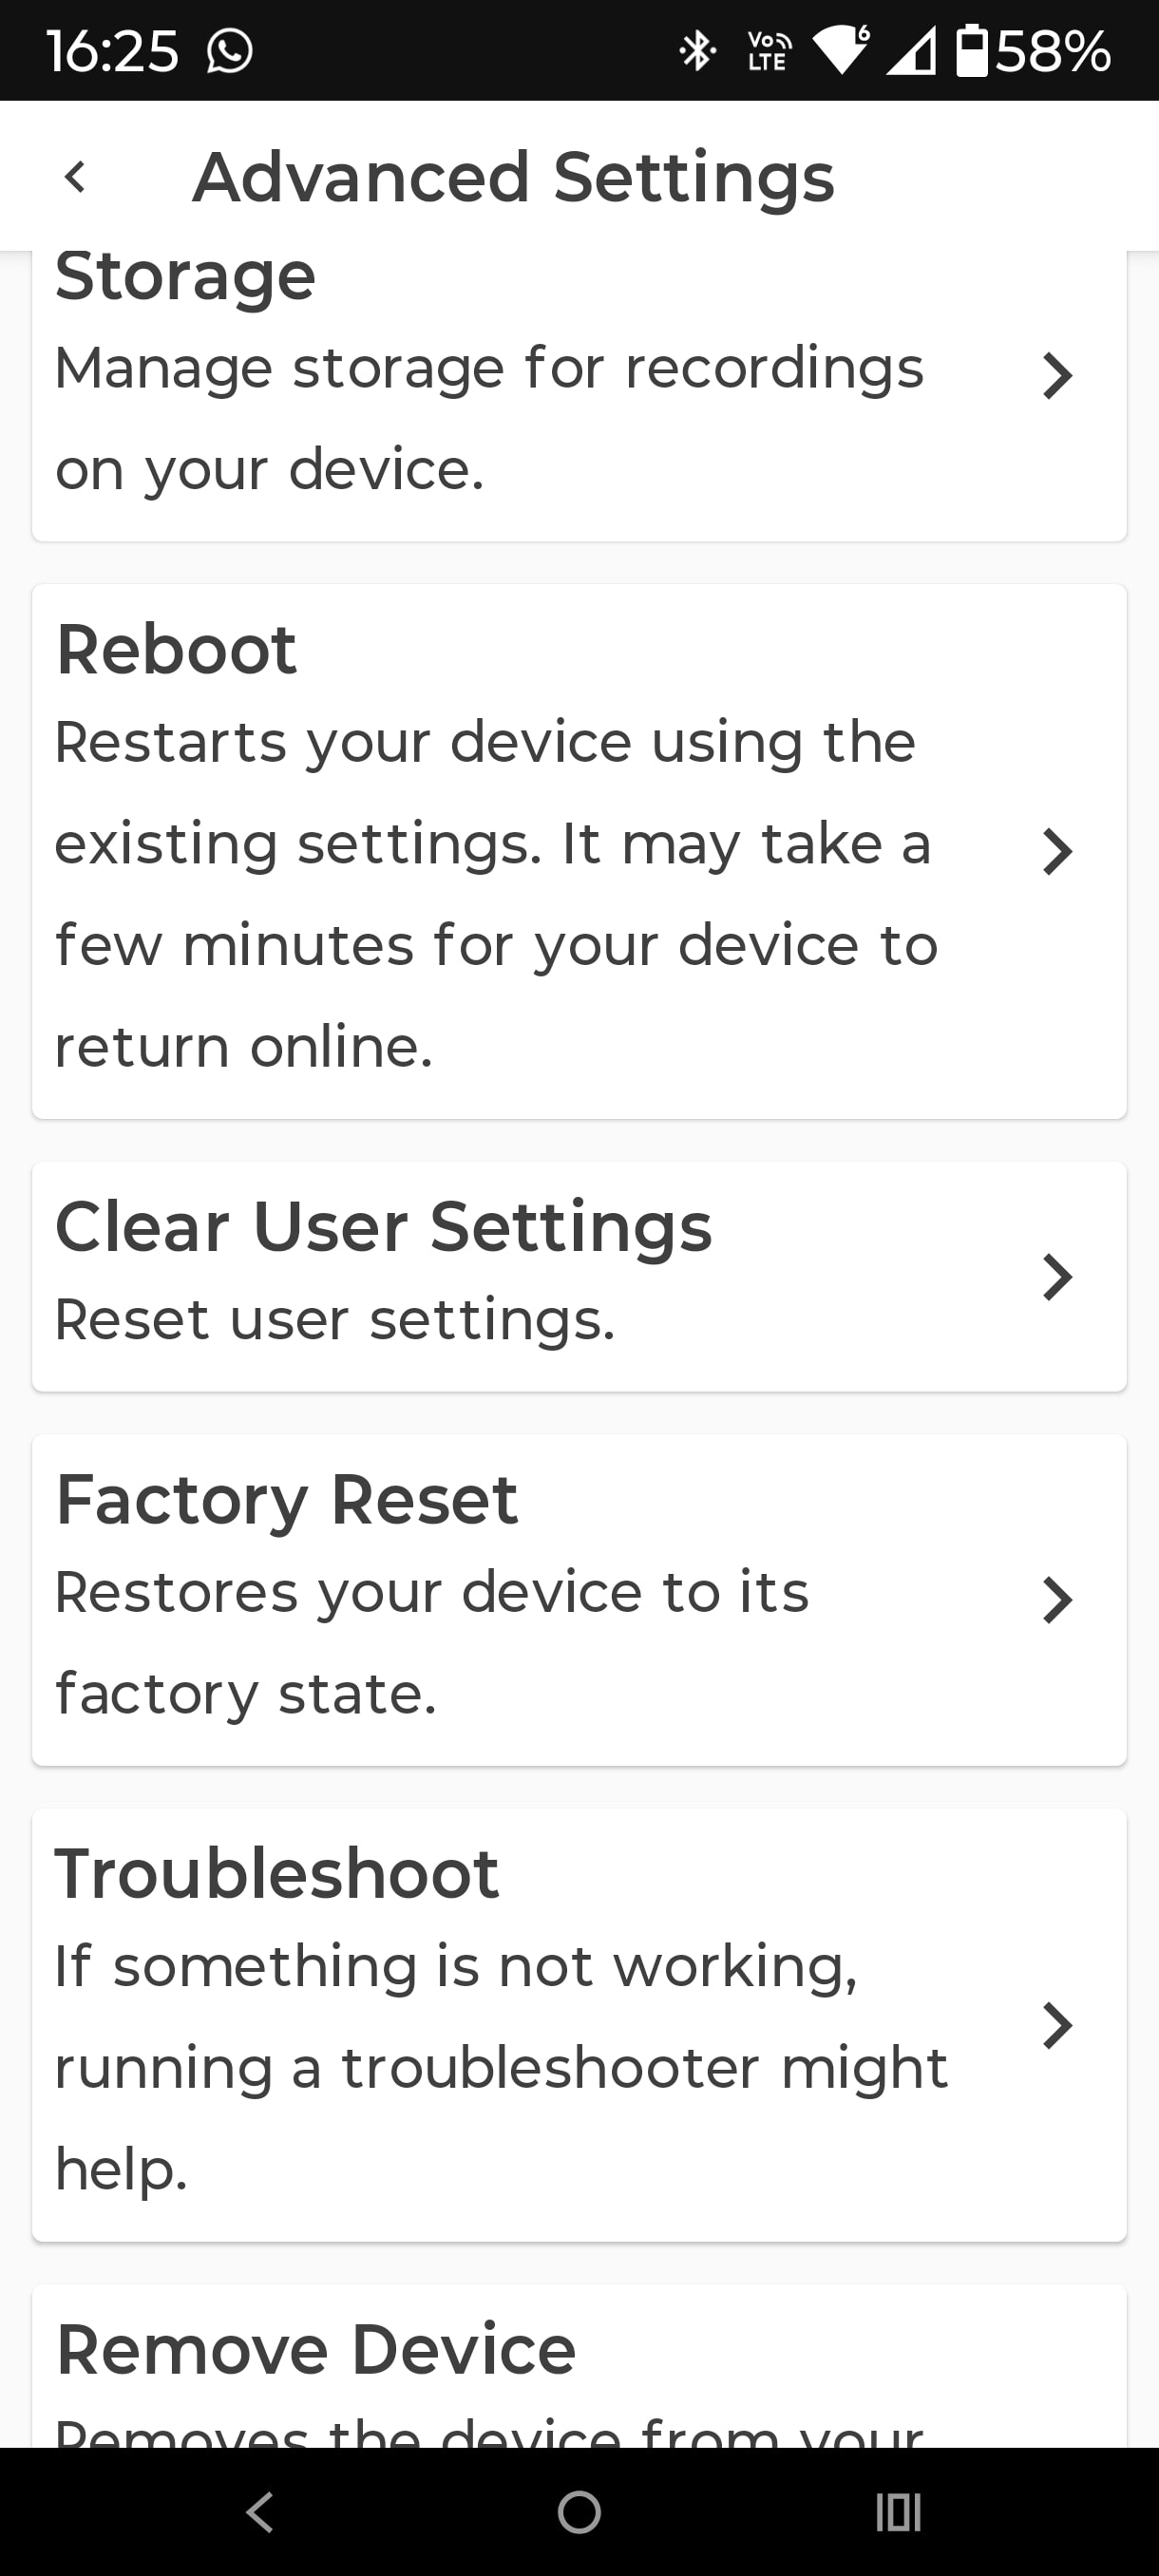The image size is (1159, 2576).
Task: Tap the Bluetooth status icon
Action: point(696,51)
